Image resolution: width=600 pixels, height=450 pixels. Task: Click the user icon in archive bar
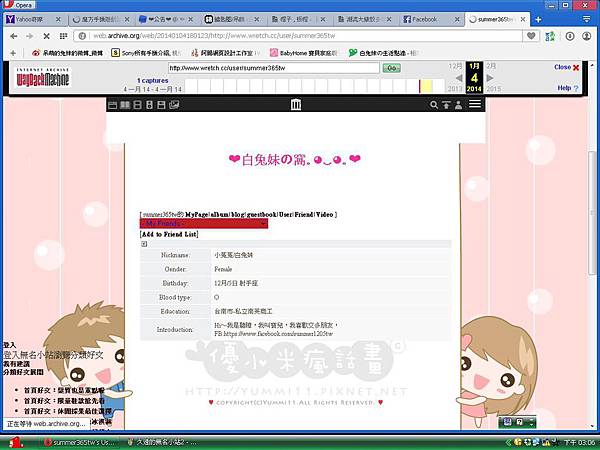click(458, 105)
